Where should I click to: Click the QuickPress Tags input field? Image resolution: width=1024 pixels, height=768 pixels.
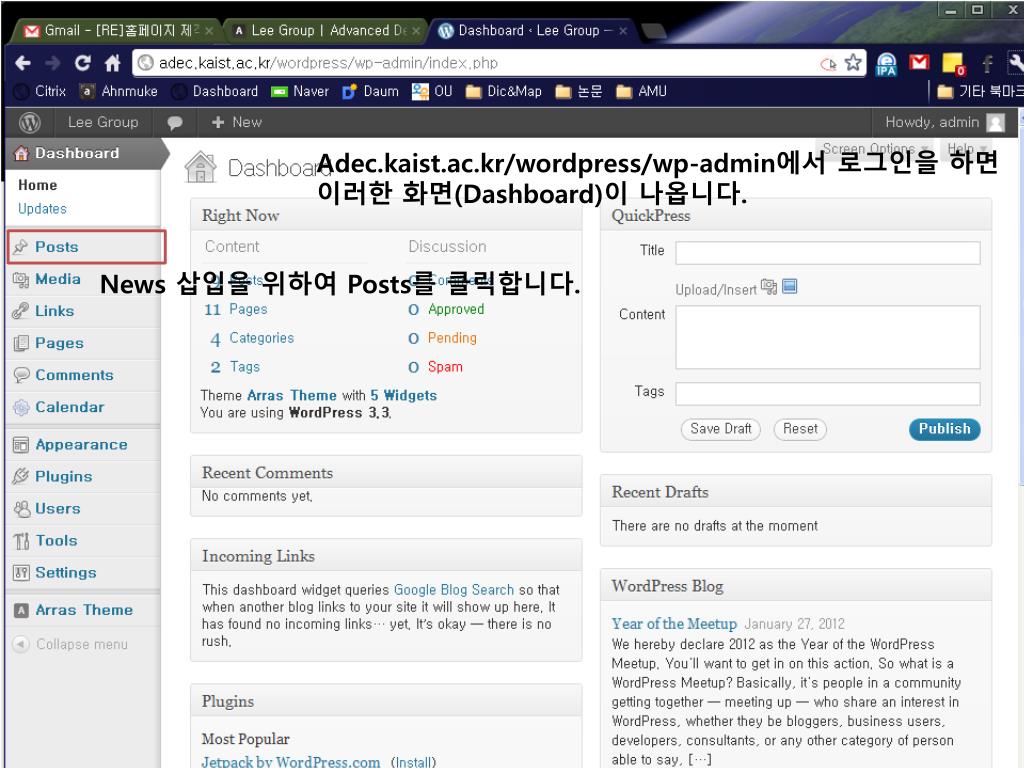click(828, 394)
